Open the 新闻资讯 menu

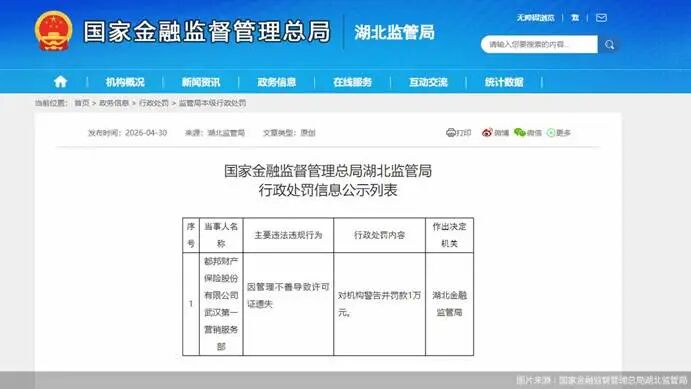click(x=201, y=82)
